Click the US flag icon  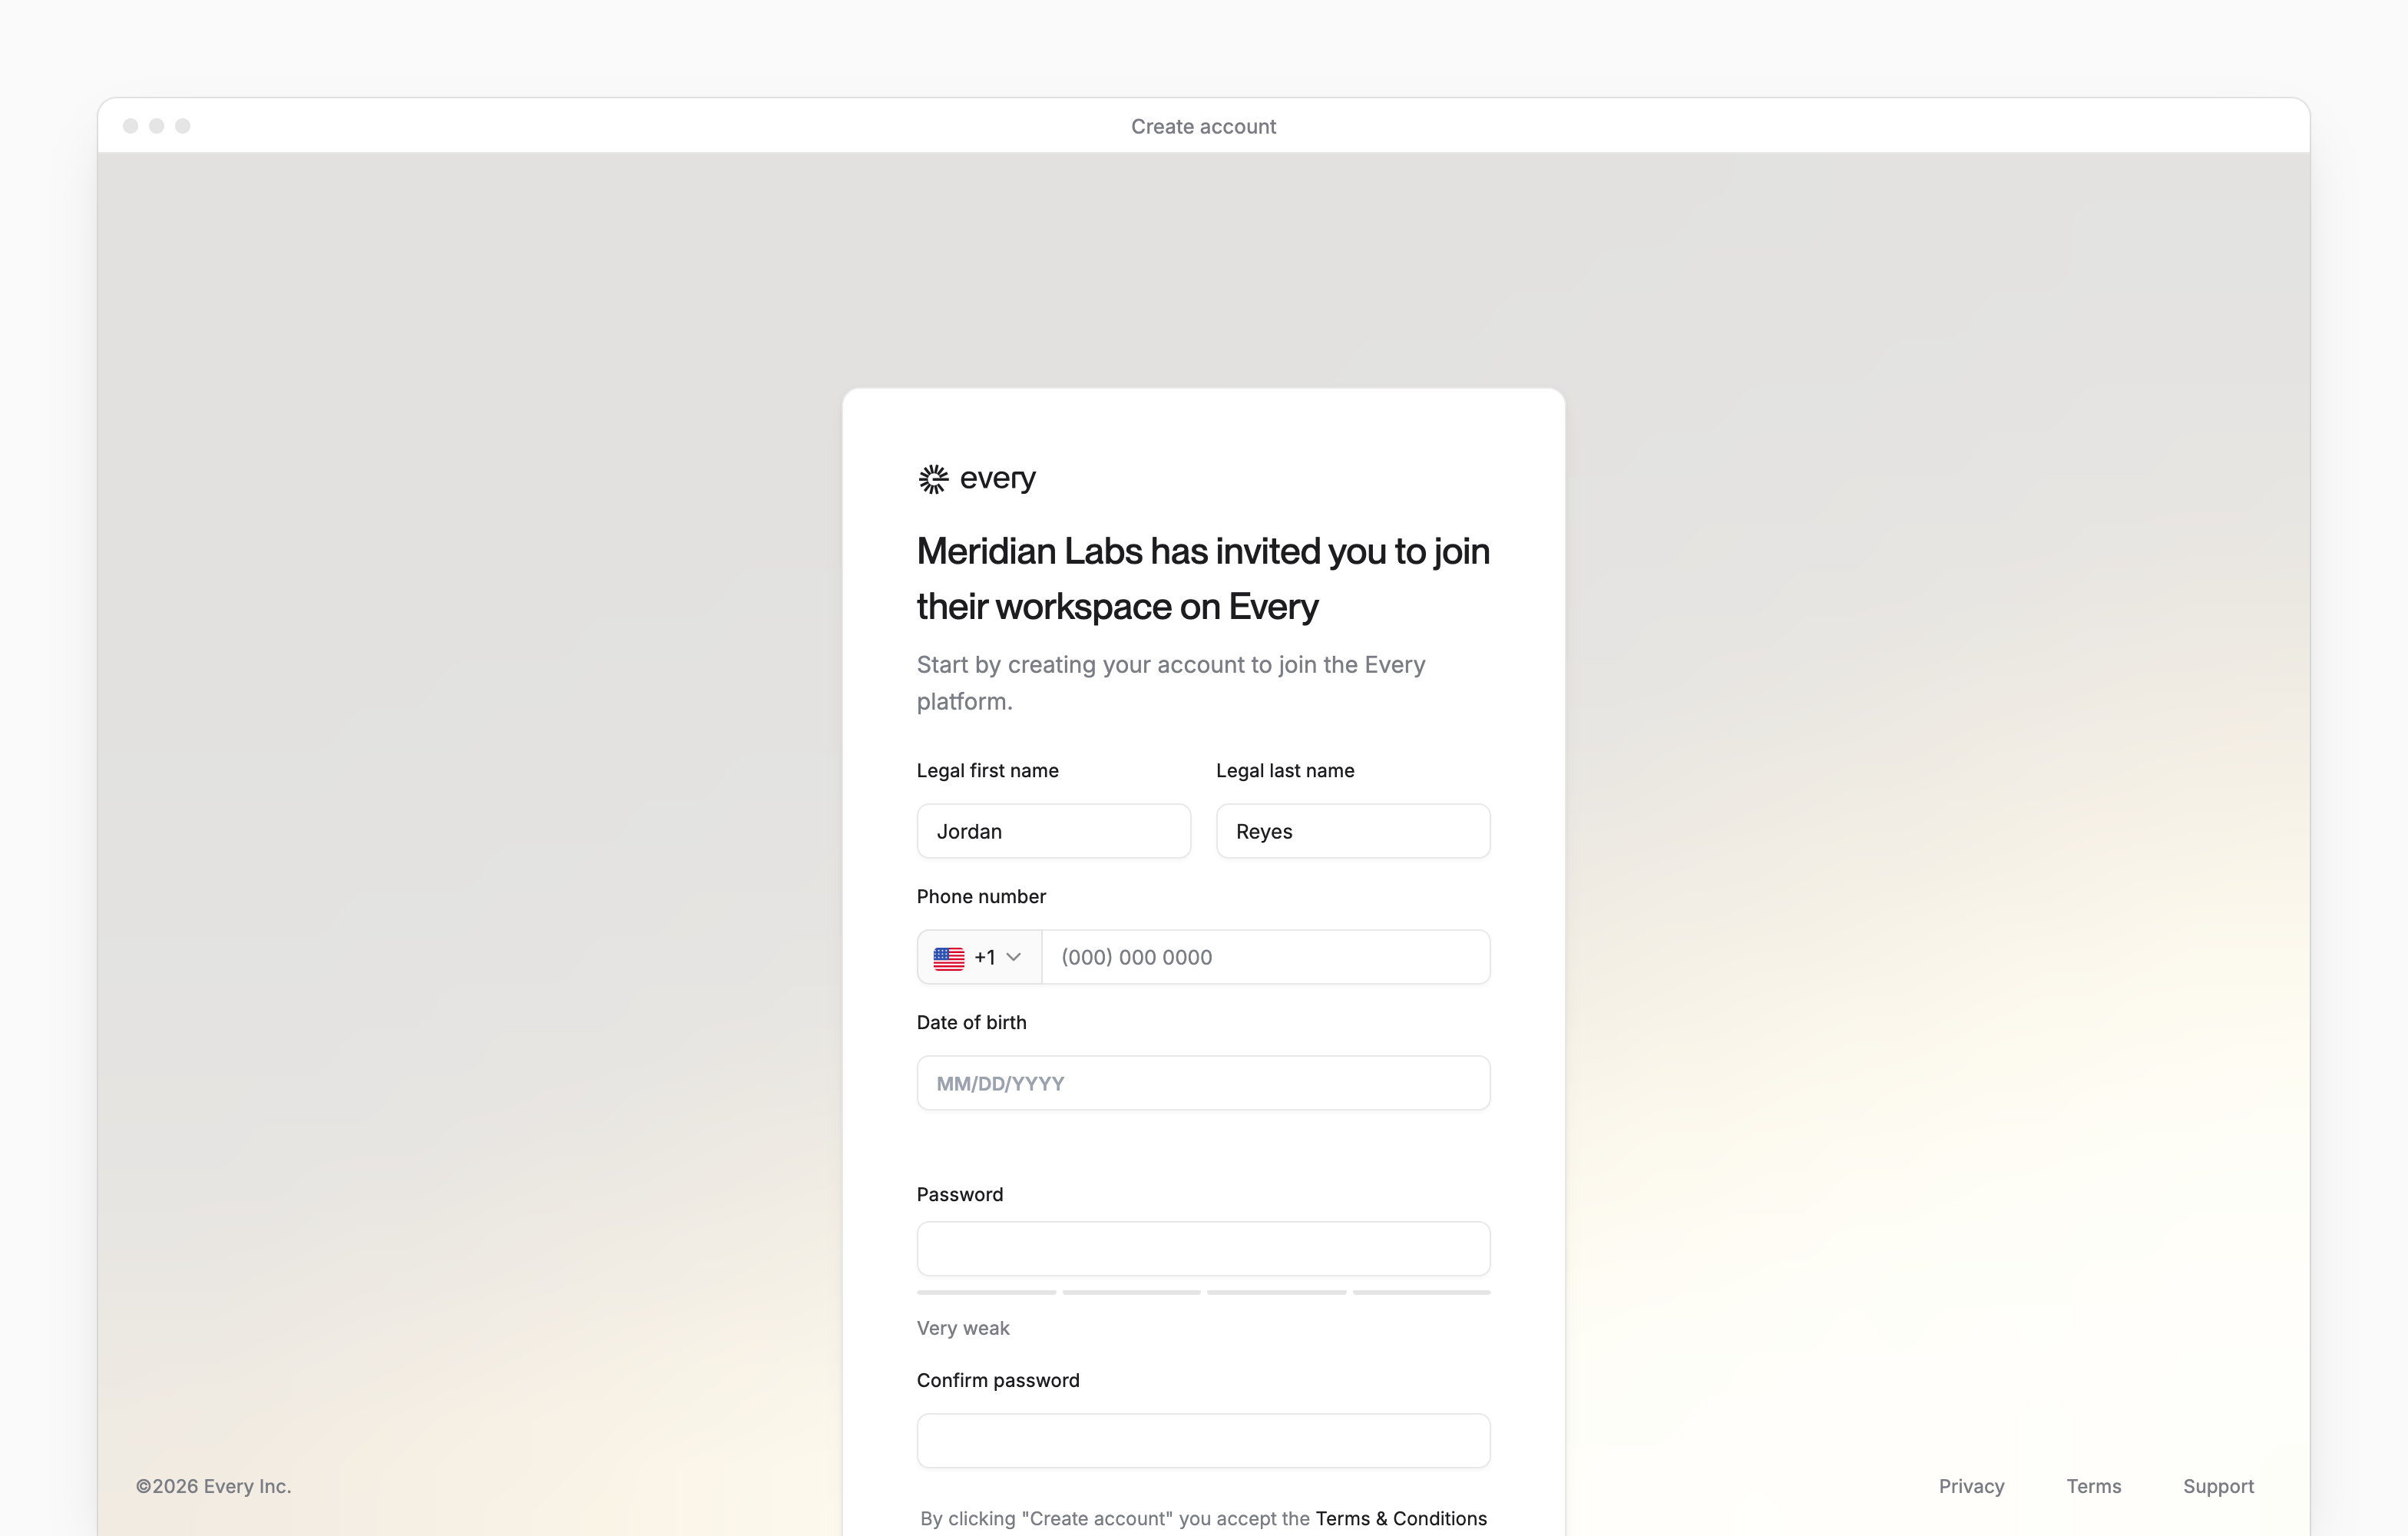coord(948,958)
